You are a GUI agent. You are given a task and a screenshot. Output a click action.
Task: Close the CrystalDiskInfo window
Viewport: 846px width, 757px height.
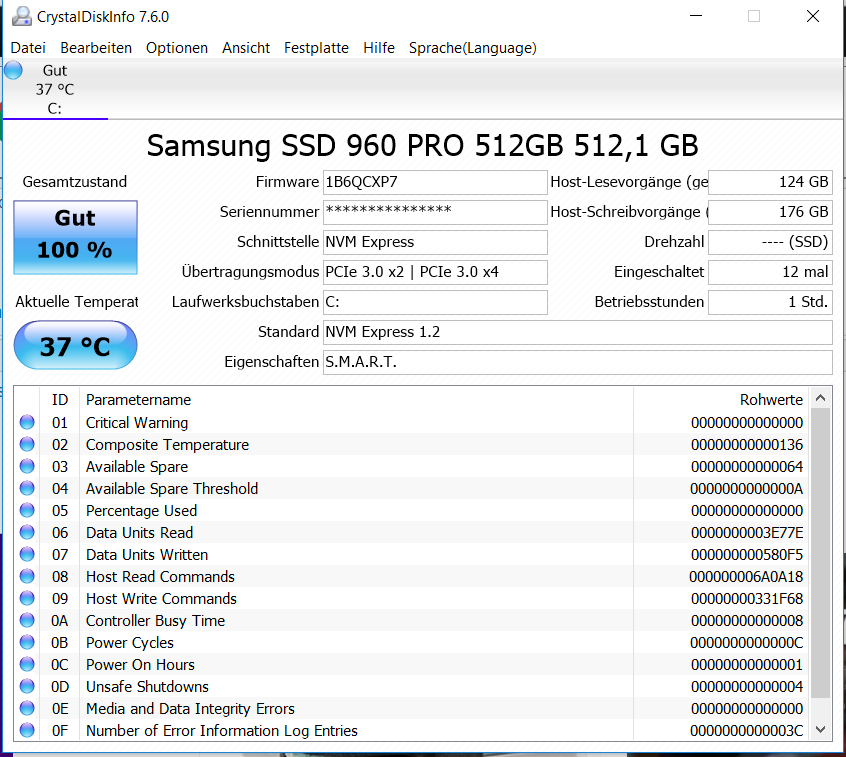[813, 16]
